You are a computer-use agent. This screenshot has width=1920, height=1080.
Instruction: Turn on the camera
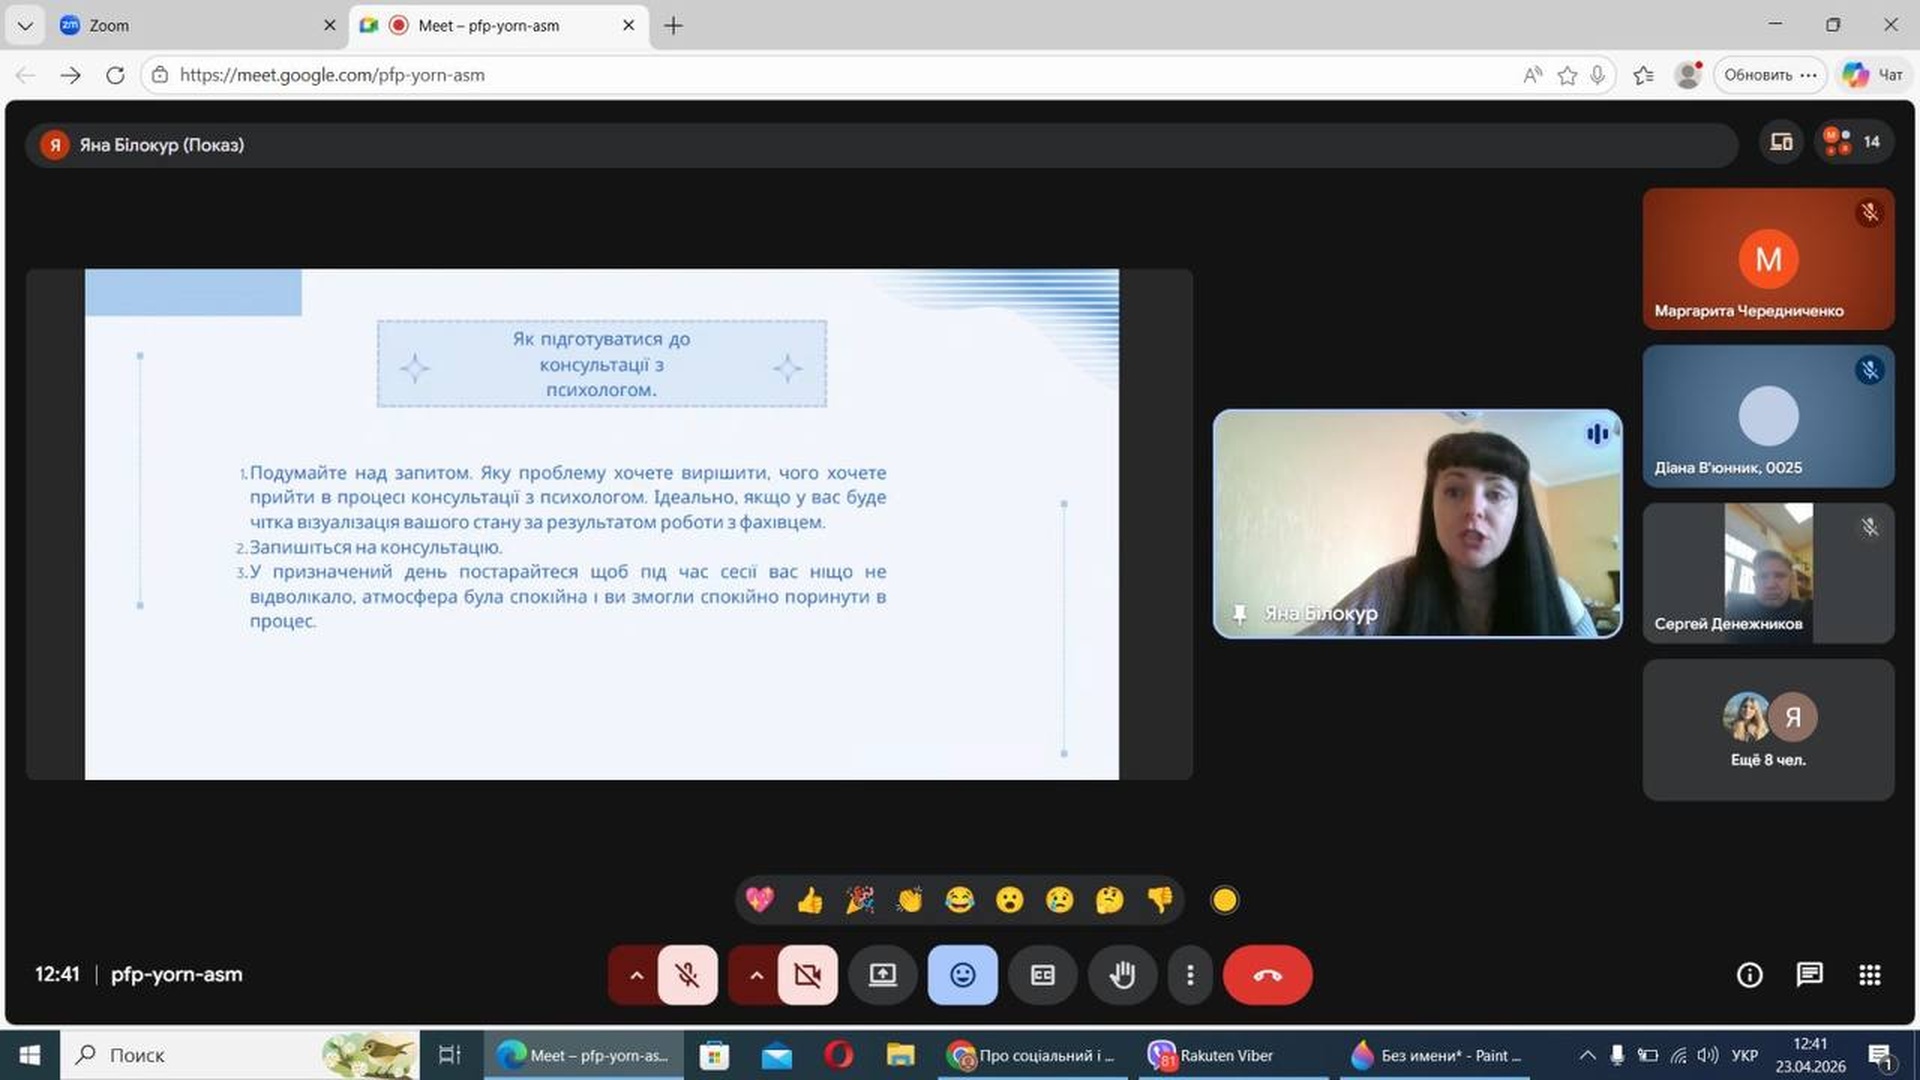click(807, 975)
